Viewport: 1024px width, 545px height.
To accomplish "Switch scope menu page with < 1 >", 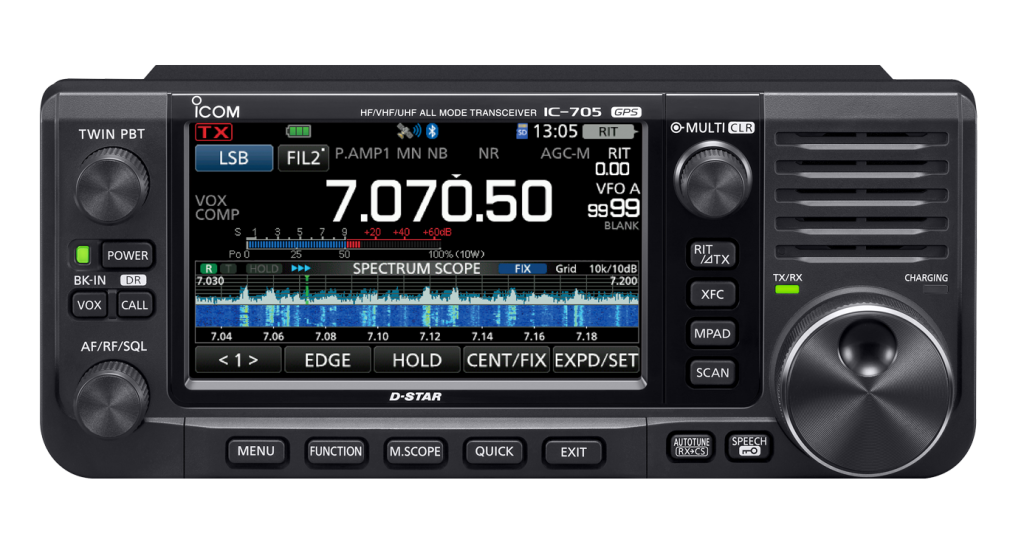I will click(x=238, y=360).
